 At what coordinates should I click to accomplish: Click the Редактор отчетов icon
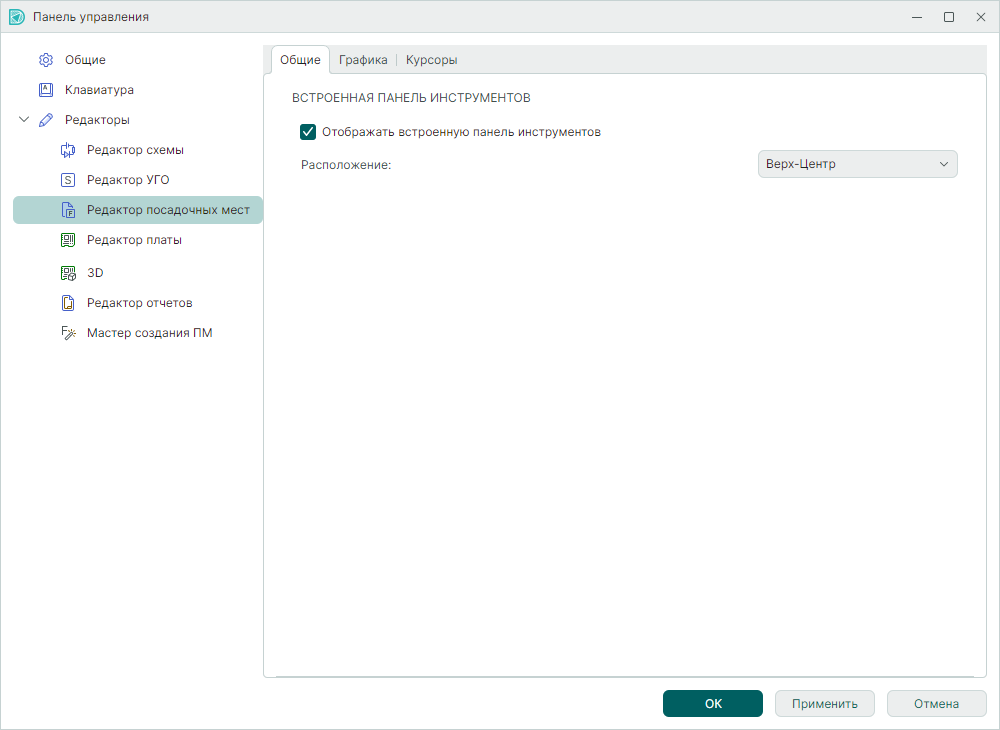pos(68,303)
